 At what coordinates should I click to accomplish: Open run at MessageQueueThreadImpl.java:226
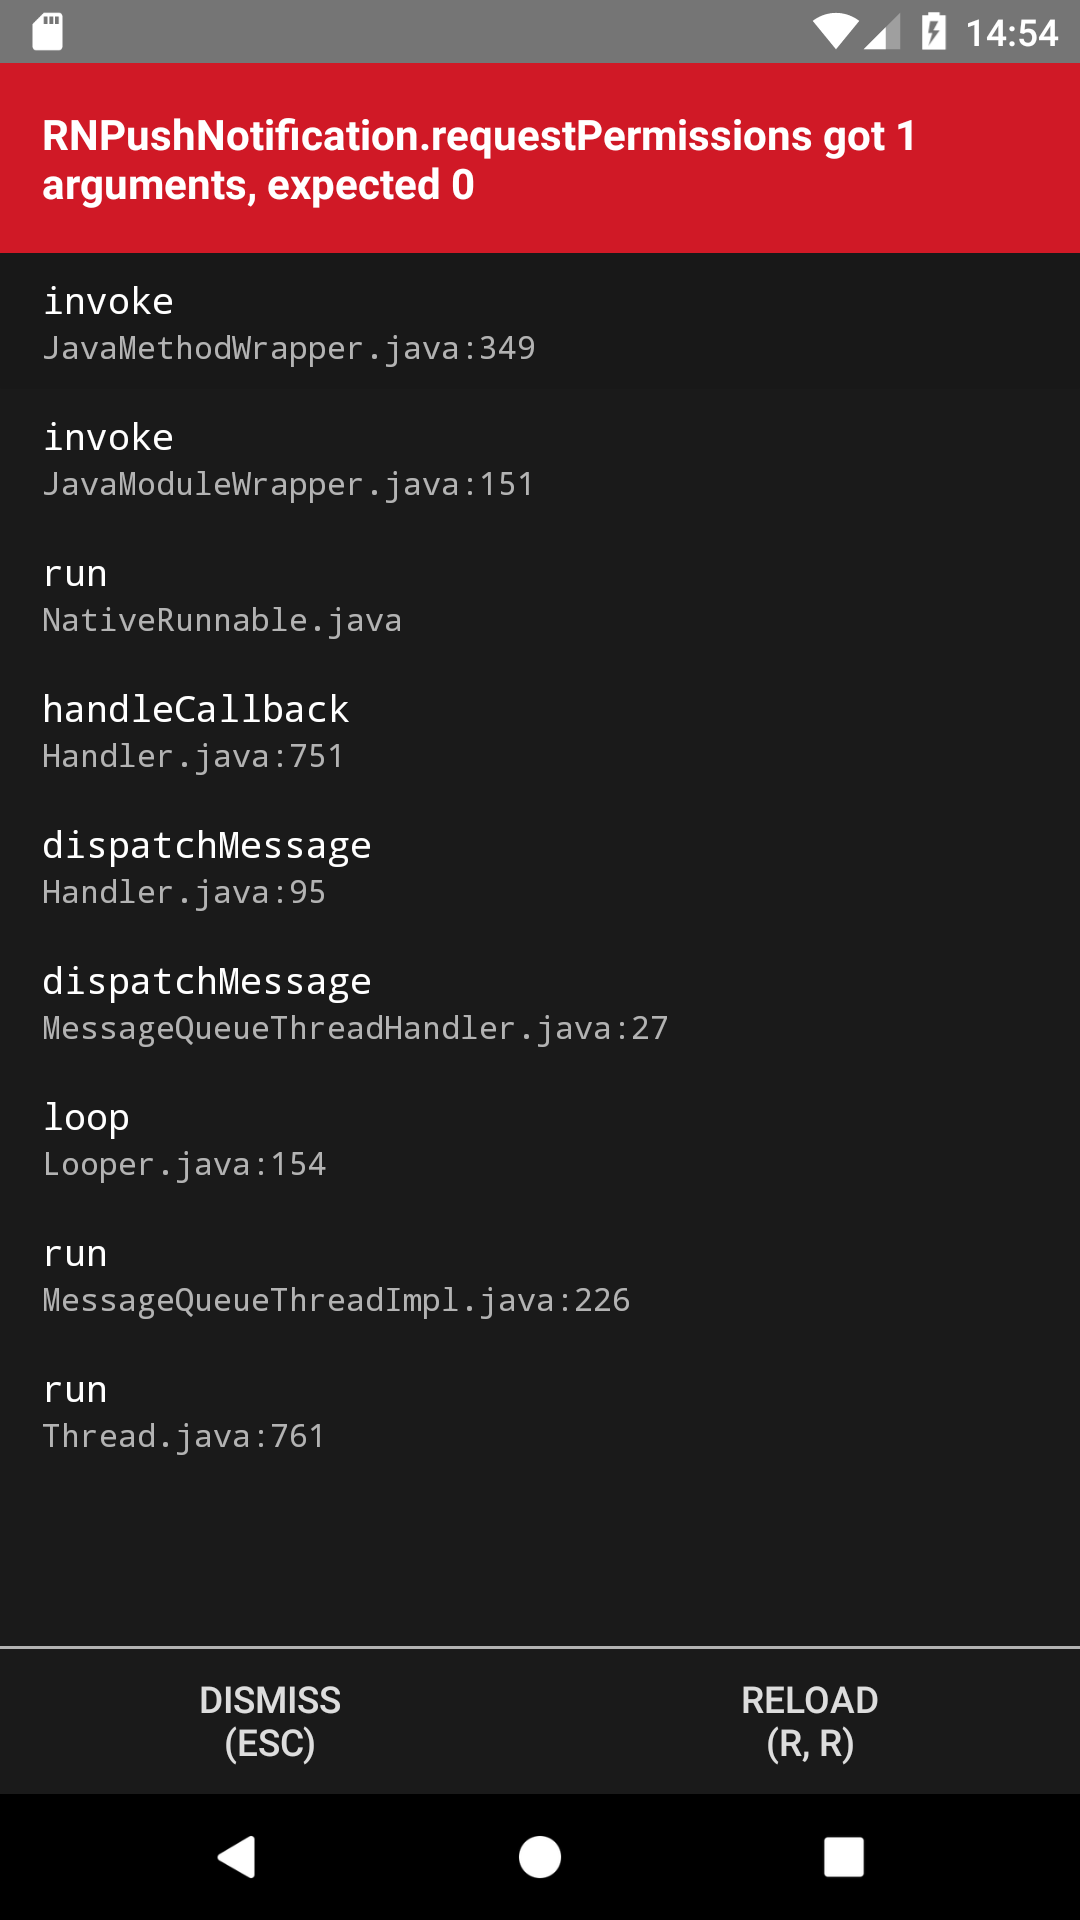[x=336, y=1276]
